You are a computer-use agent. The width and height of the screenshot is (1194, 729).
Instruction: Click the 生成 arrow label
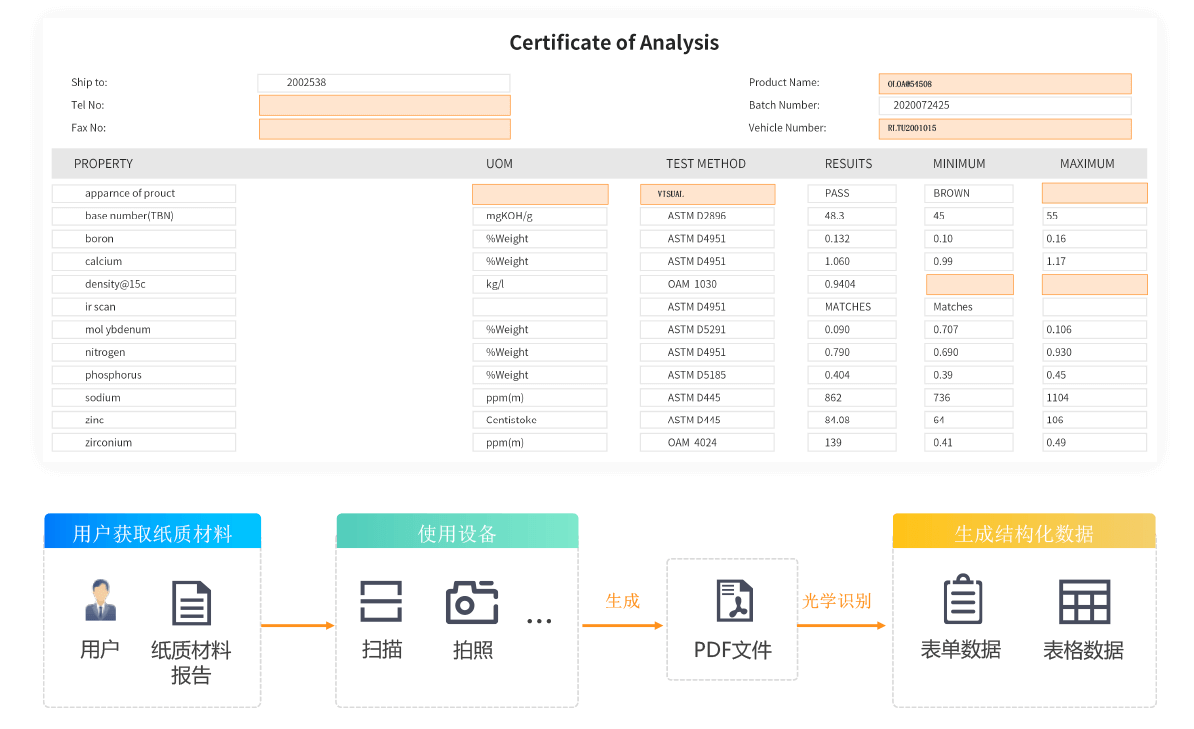pos(622,601)
